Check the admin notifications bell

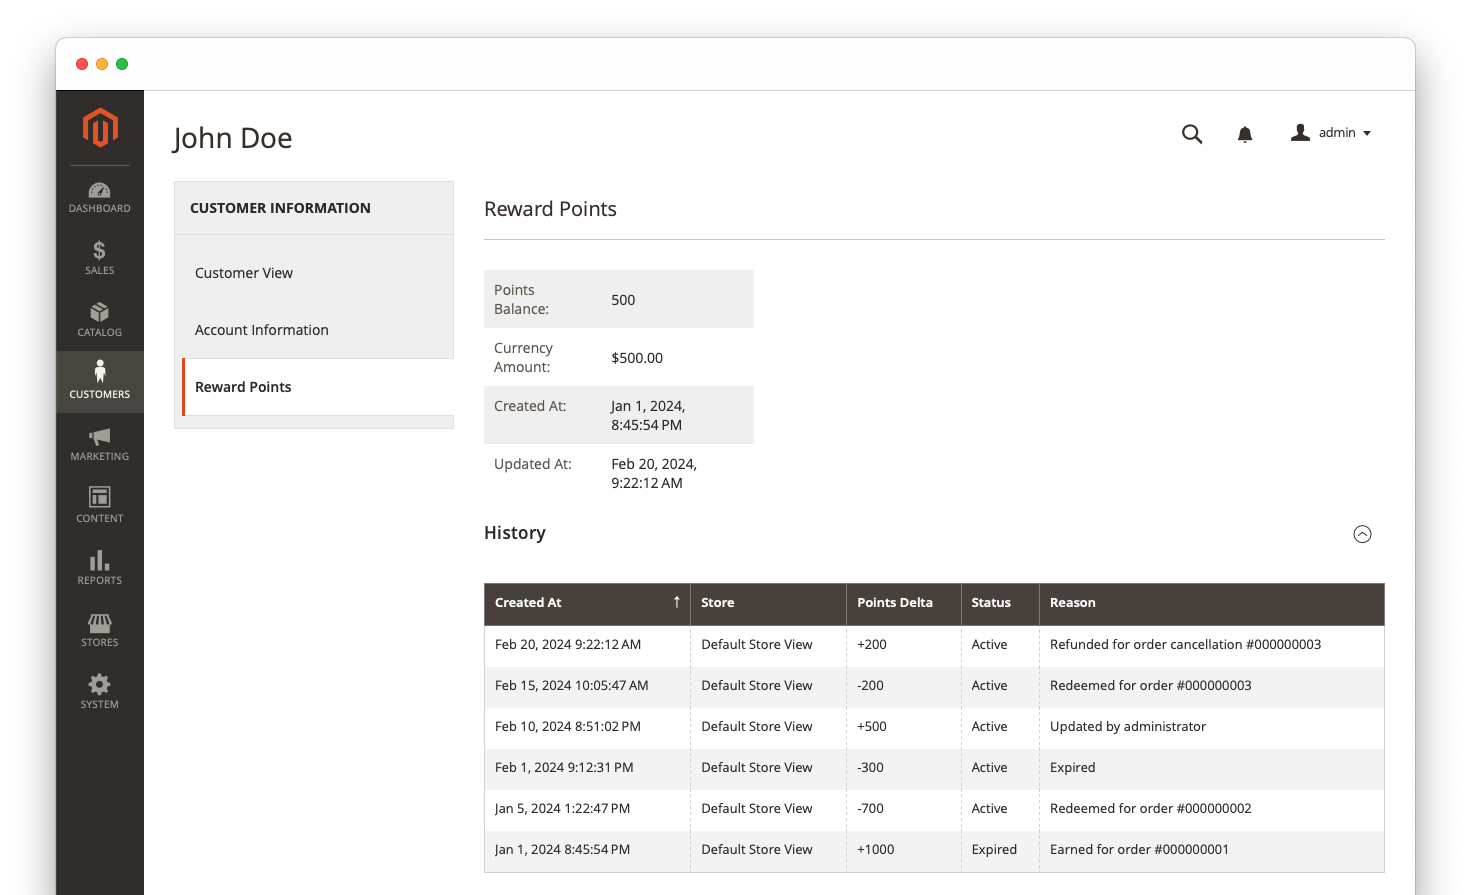[1245, 133]
